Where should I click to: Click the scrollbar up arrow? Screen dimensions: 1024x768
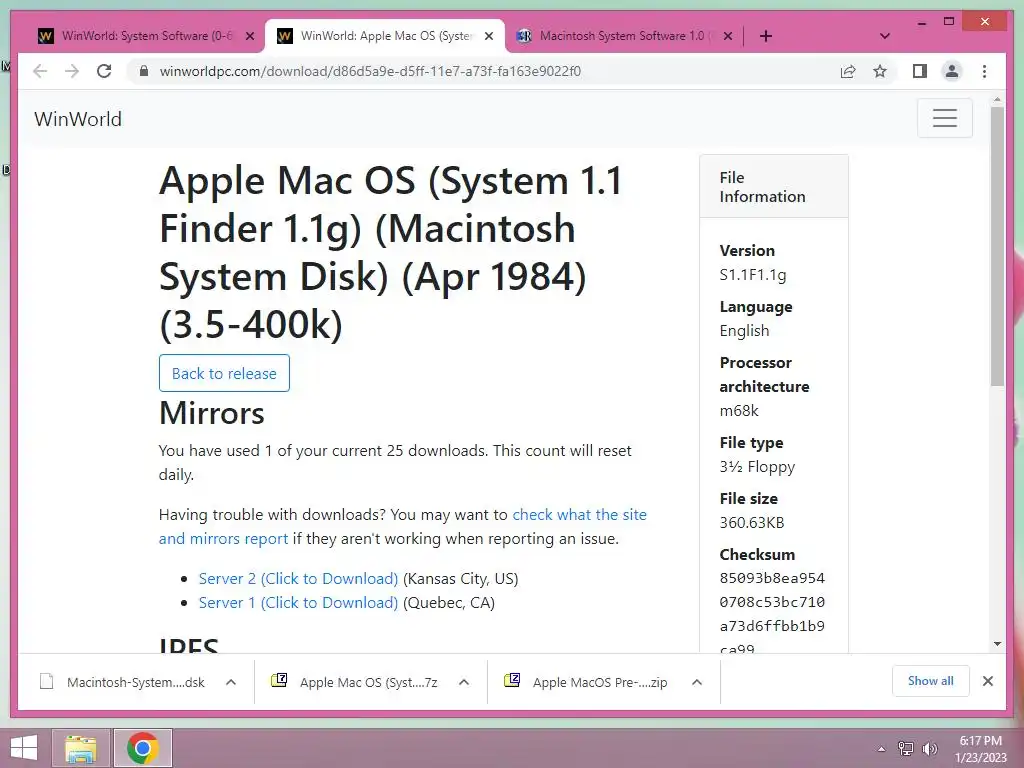[x=997, y=100]
